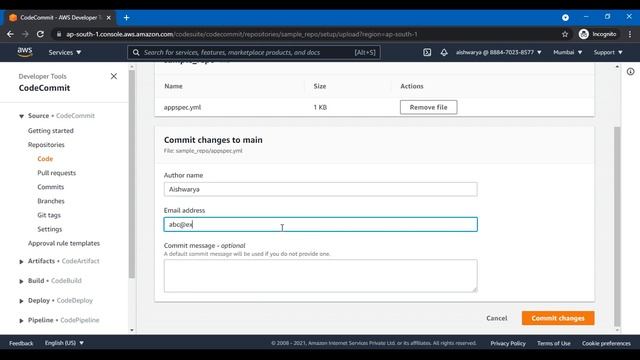Open the Mumbai region selector

click(x=567, y=52)
